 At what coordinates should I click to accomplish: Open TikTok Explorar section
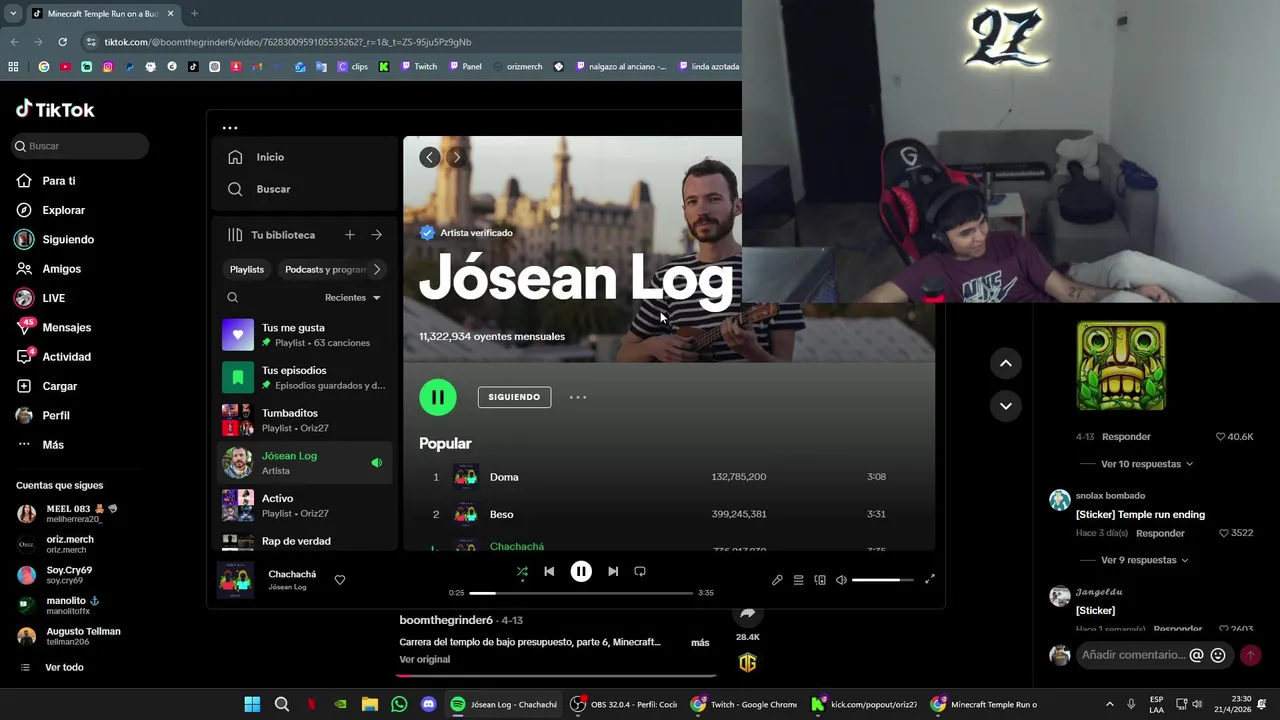coord(63,210)
